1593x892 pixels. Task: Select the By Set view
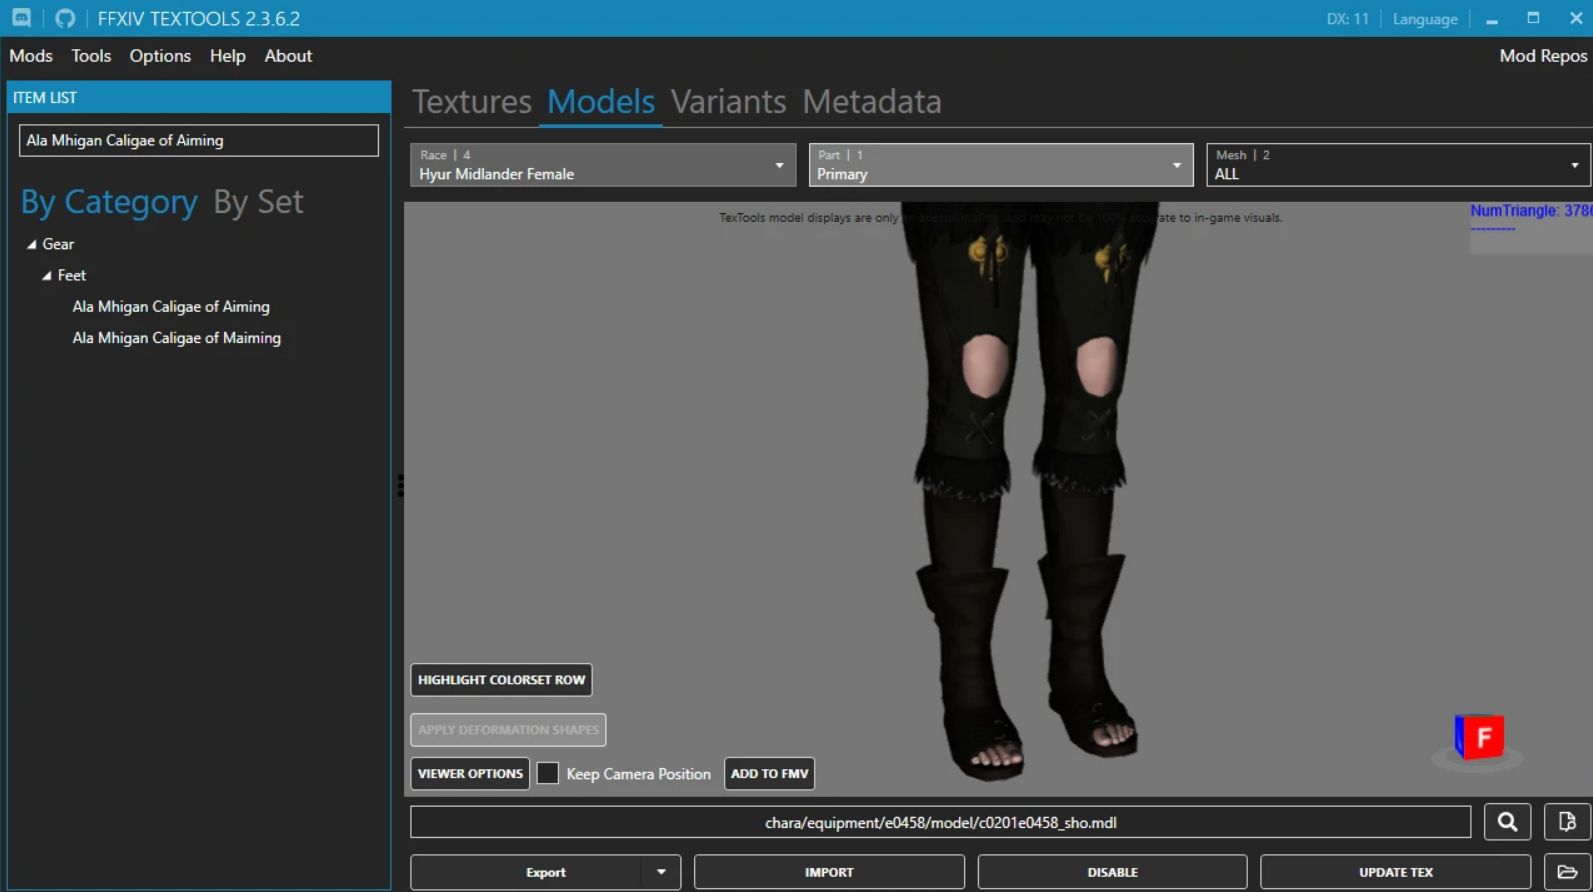(x=258, y=202)
